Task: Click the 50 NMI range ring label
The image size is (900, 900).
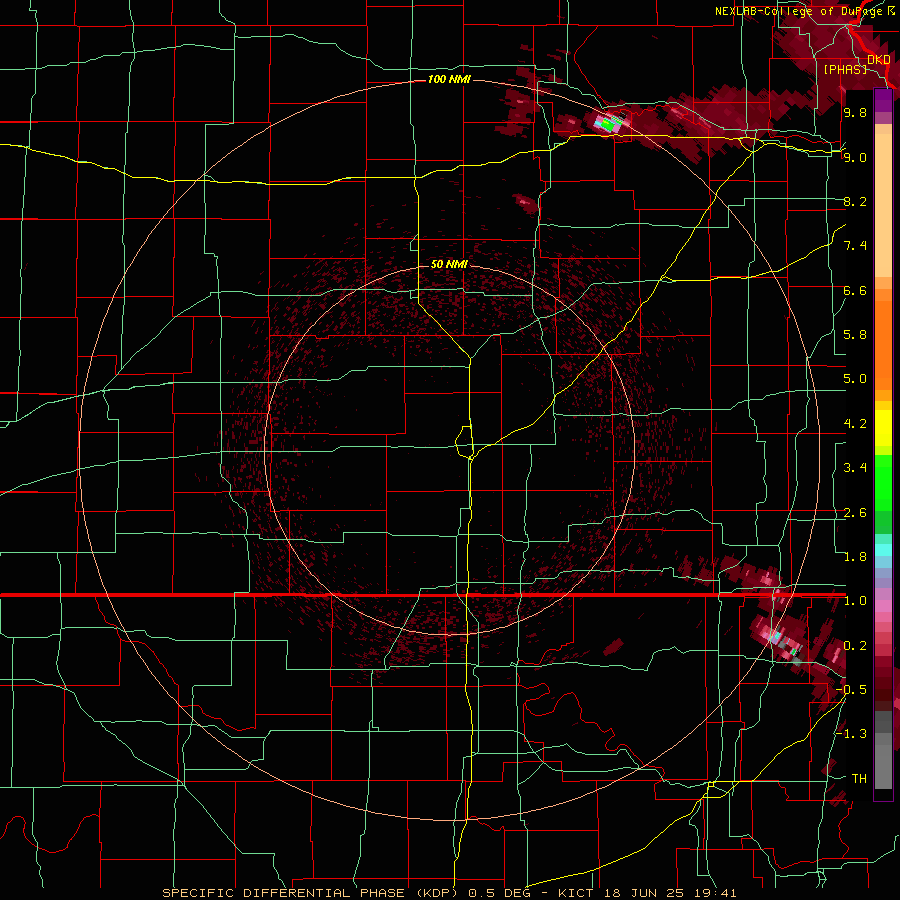Action: tap(449, 264)
